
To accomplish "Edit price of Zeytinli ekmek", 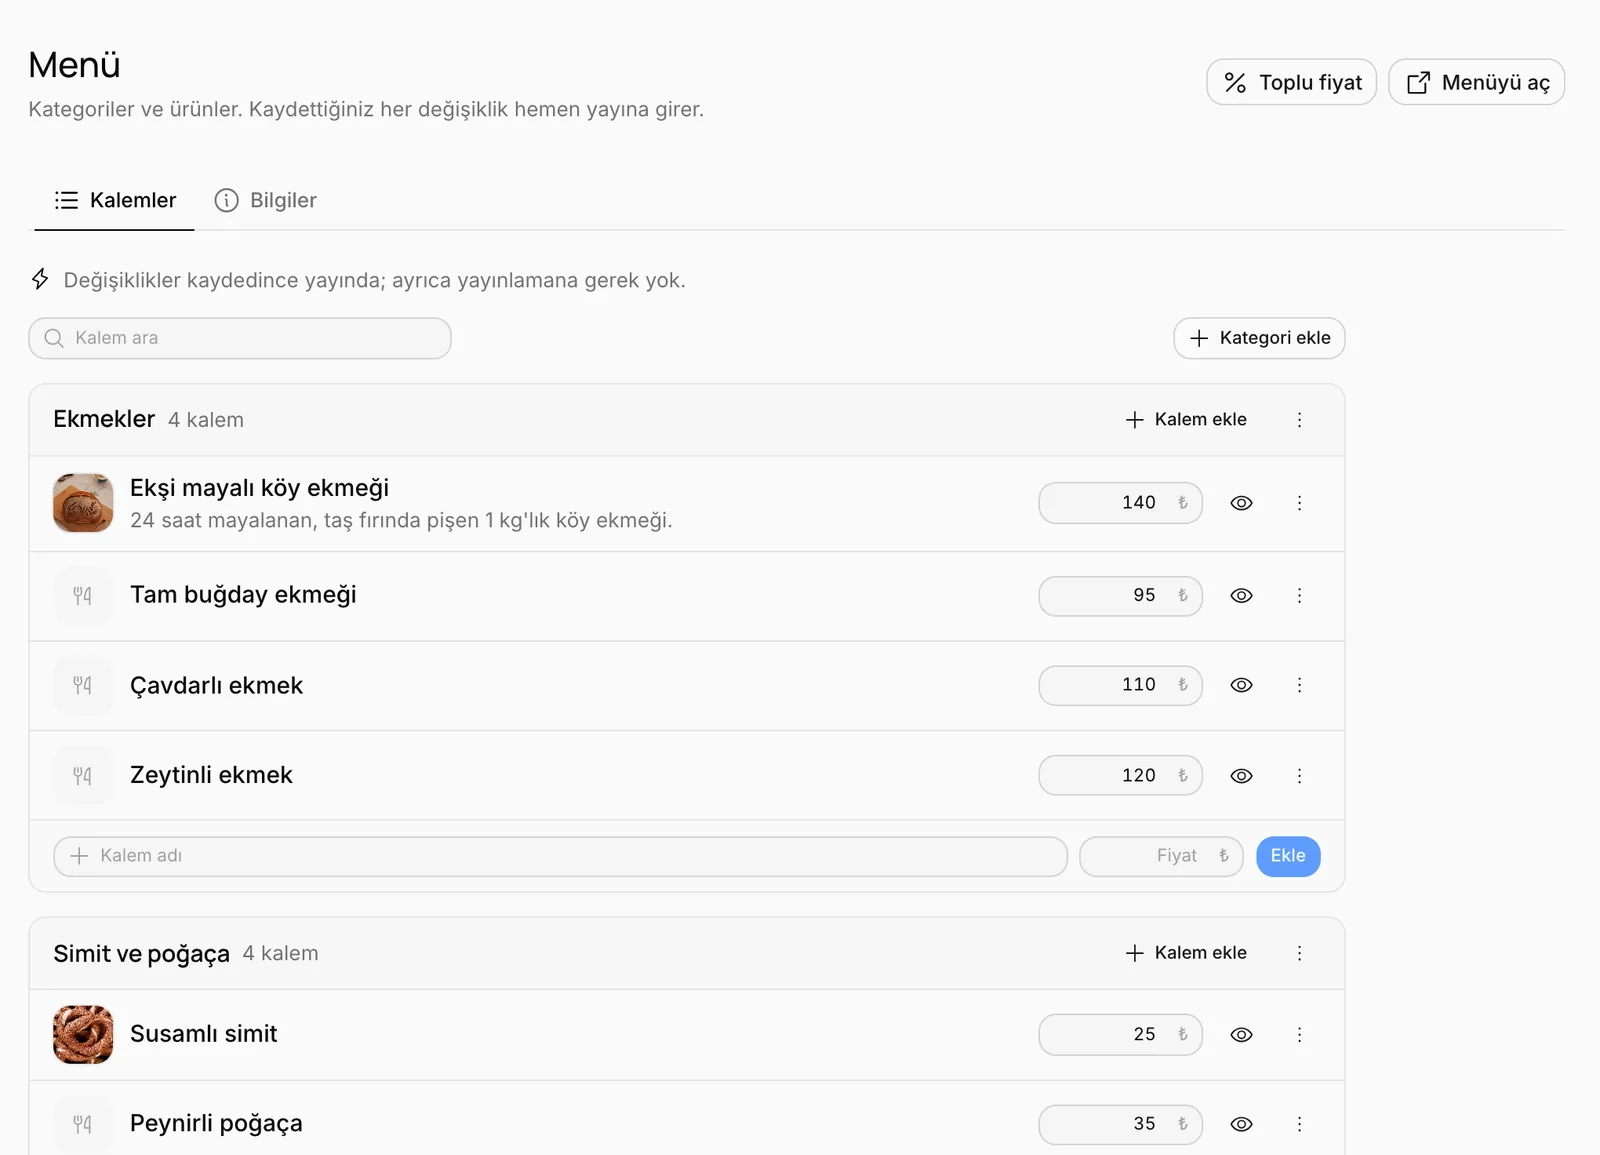I will pos(1120,775).
